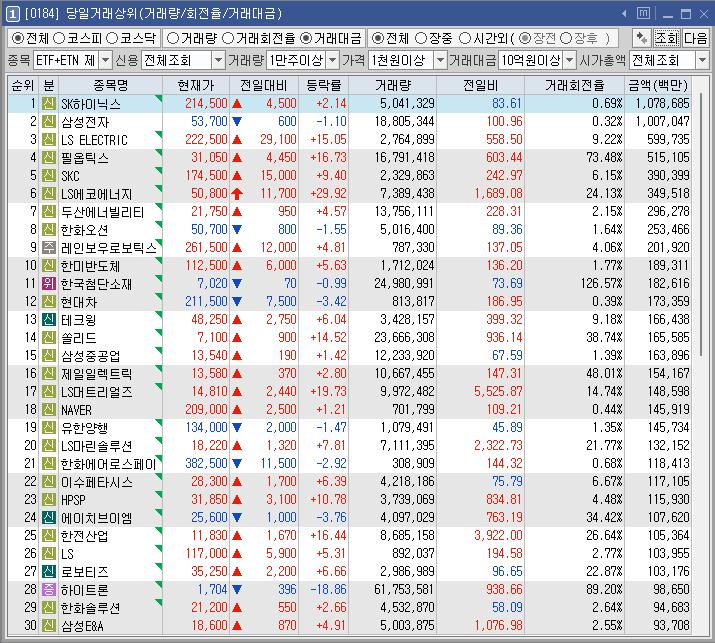Viewport: 715px width, 643px height.
Task: Sort by the 종목명 column header
Action: coord(111,85)
